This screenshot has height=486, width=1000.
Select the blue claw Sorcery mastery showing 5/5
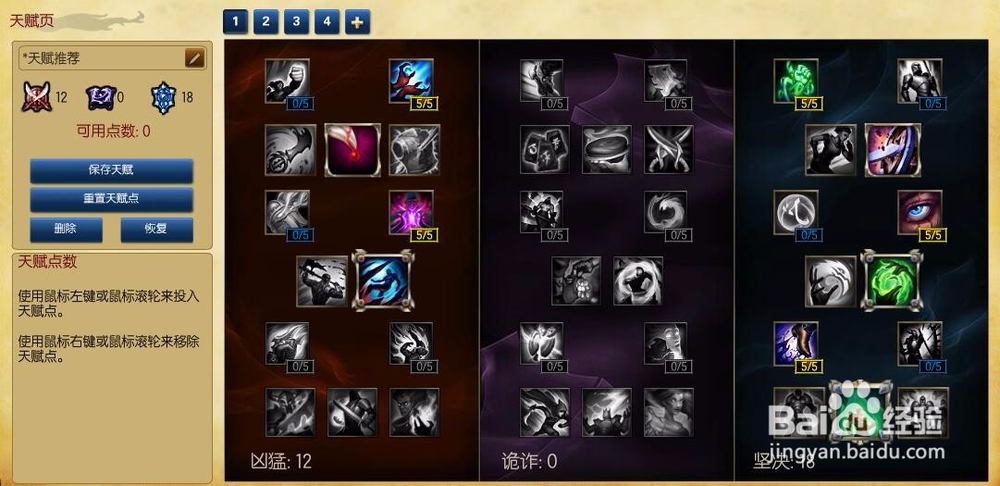(411, 81)
